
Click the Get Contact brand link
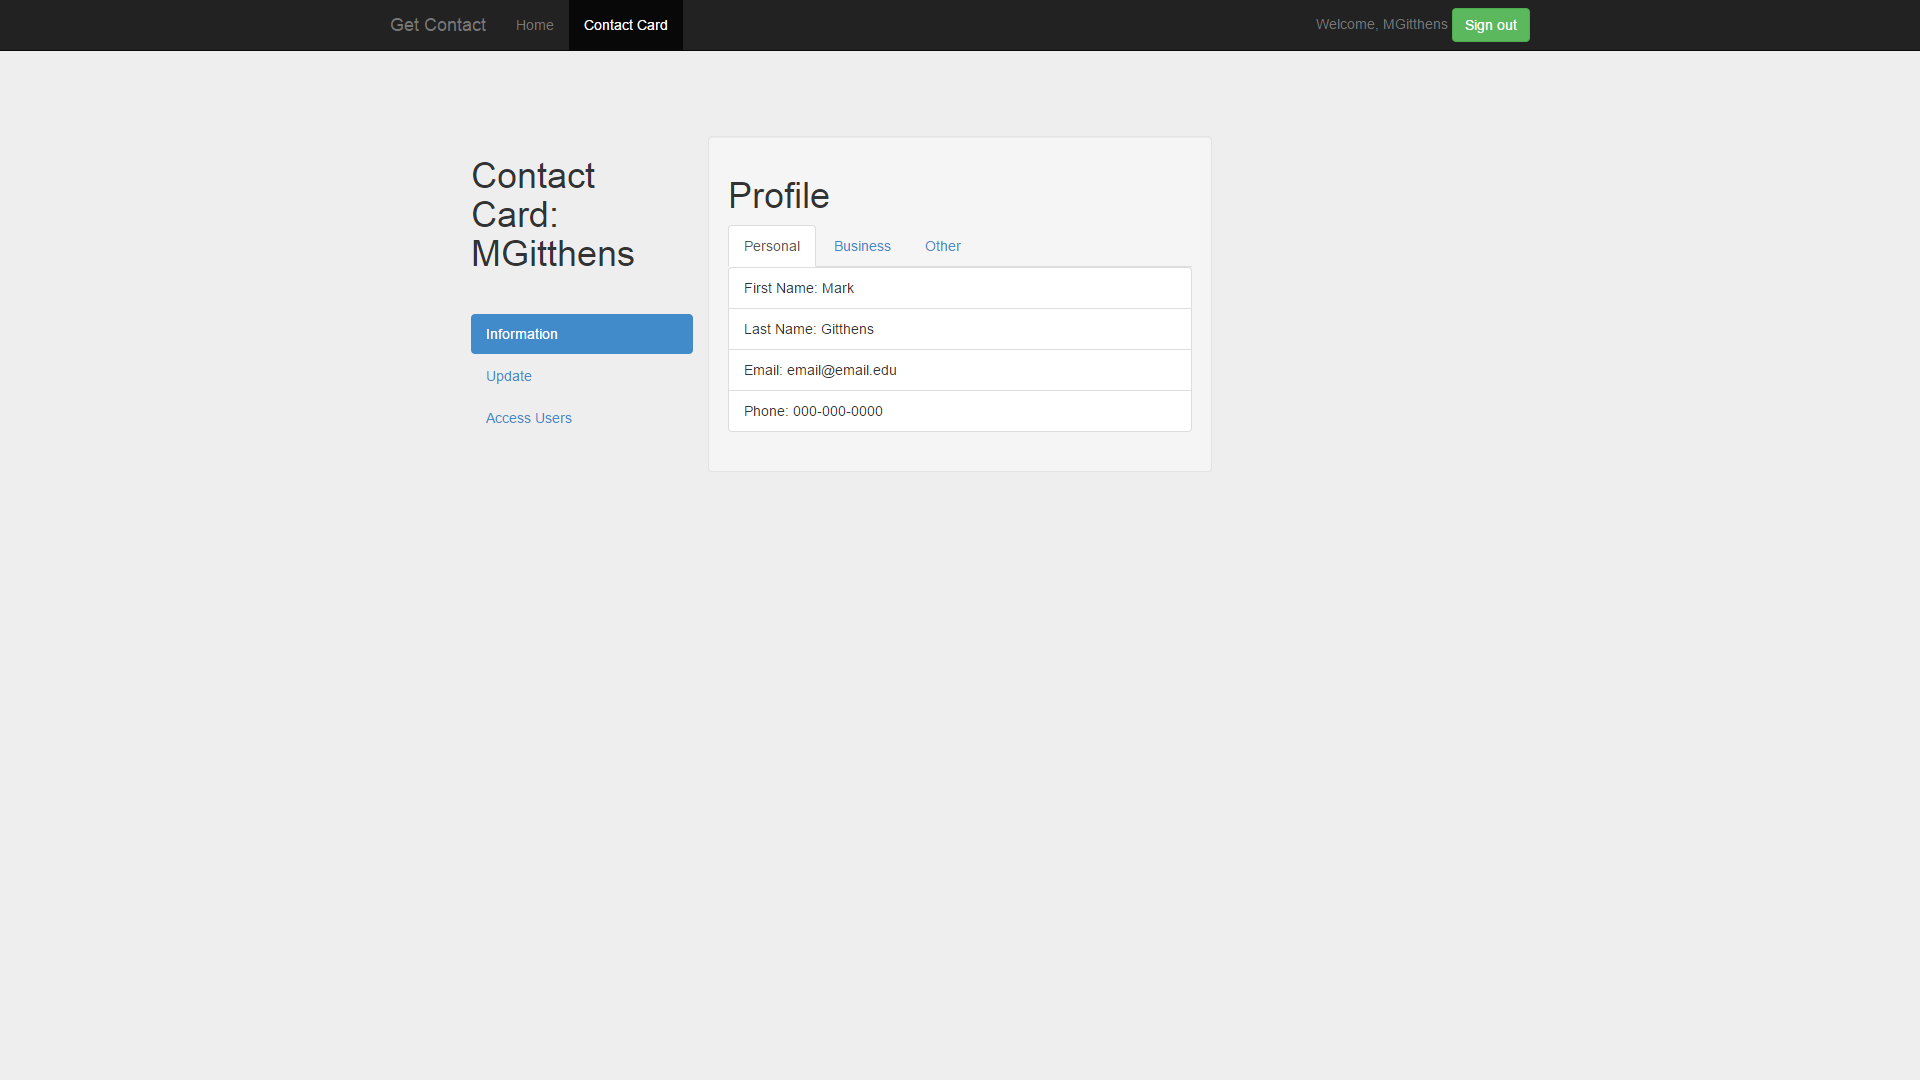coord(437,25)
